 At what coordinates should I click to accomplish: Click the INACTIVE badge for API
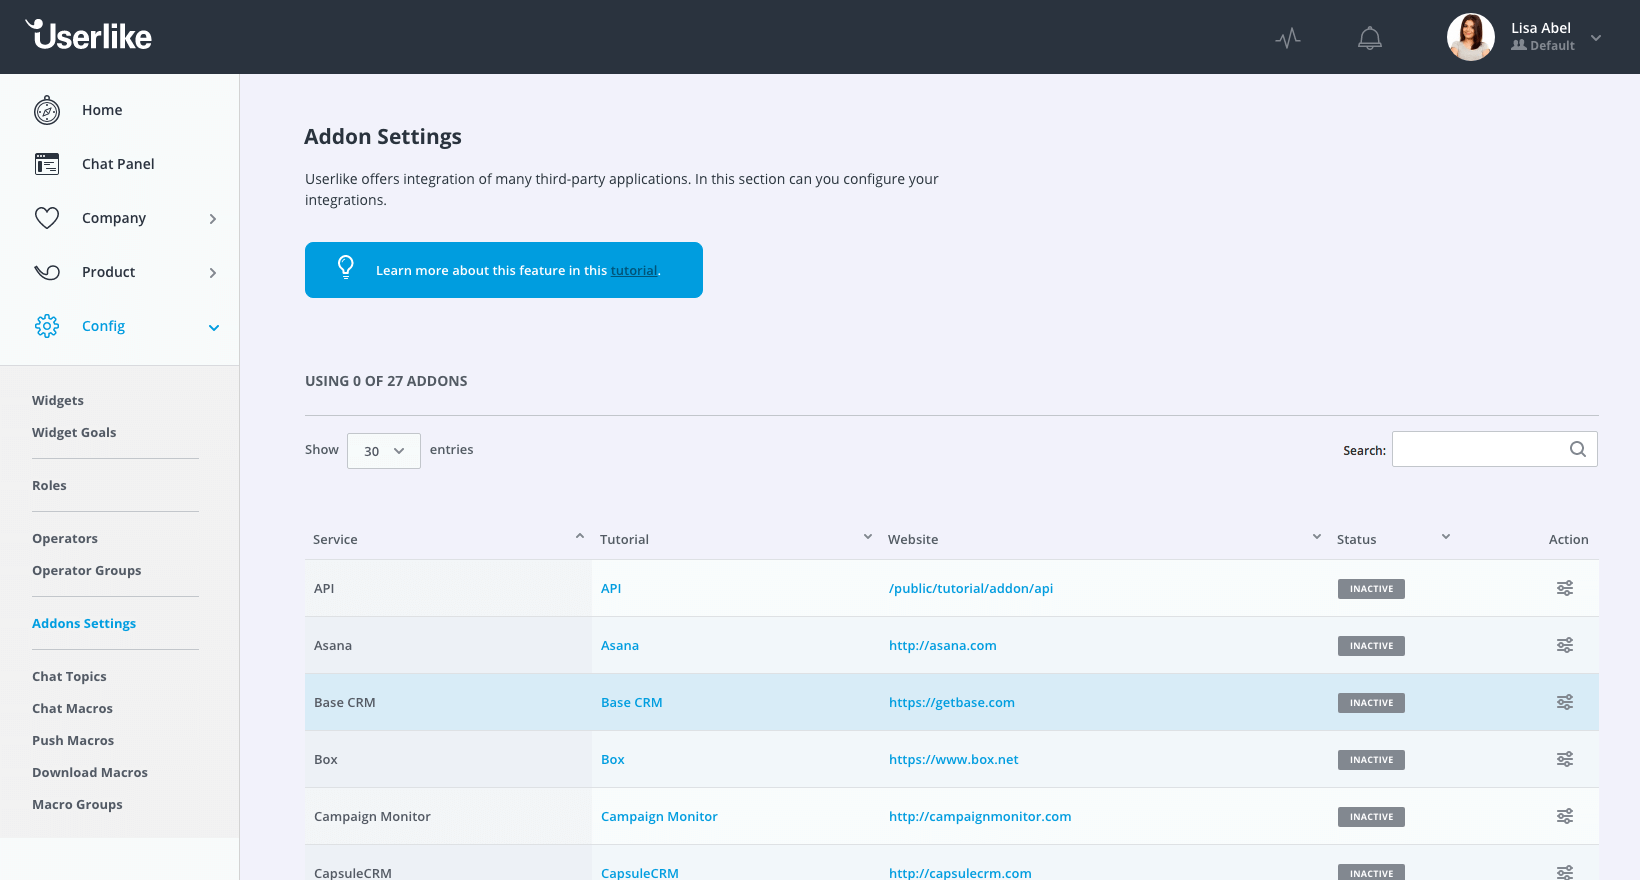click(1371, 589)
